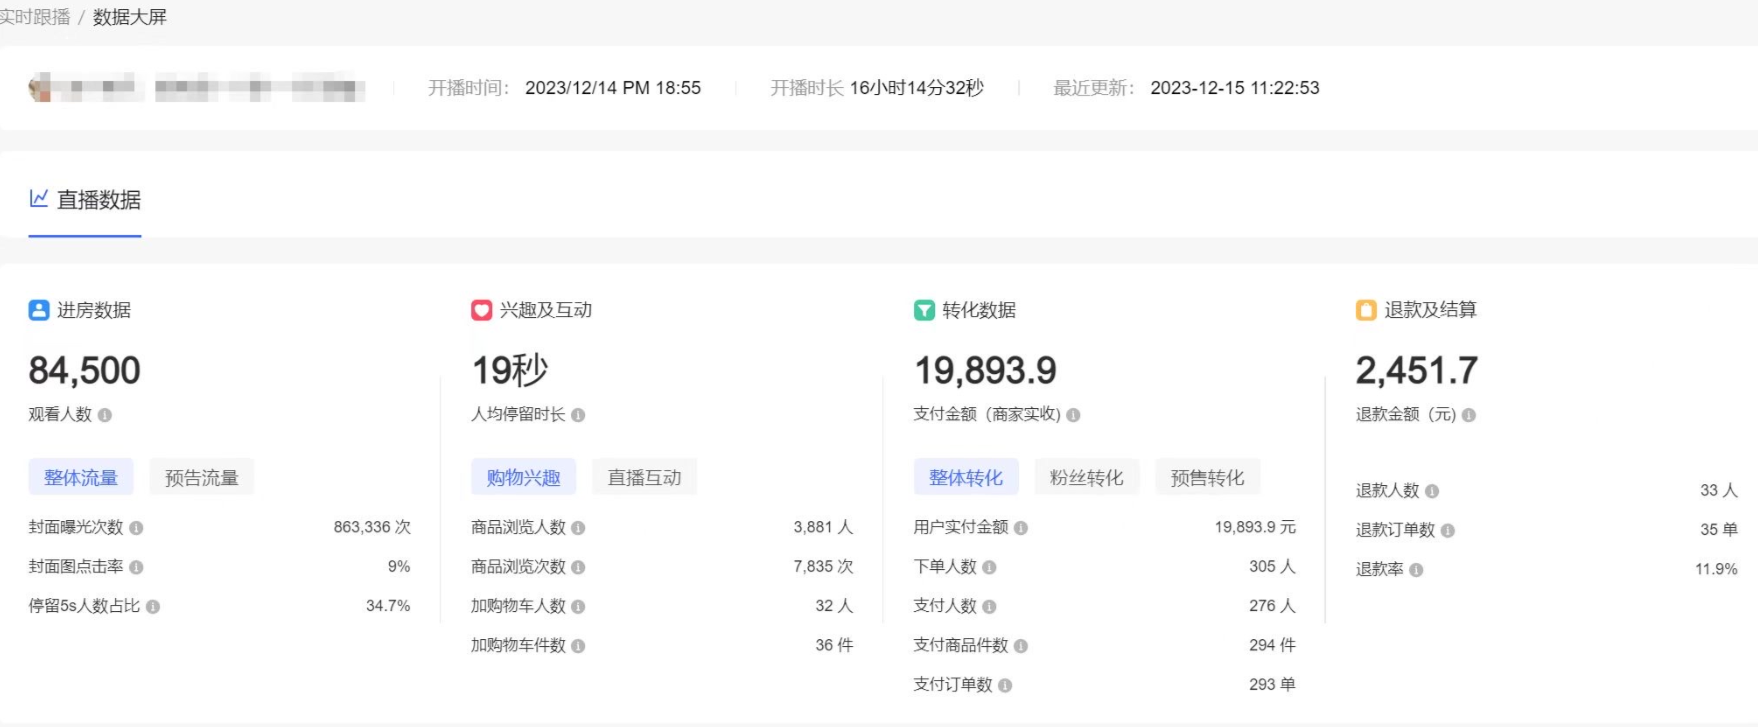Screen dimensions: 1758x727
Task: Switch to 预售转化 tab
Action: 1207,478
